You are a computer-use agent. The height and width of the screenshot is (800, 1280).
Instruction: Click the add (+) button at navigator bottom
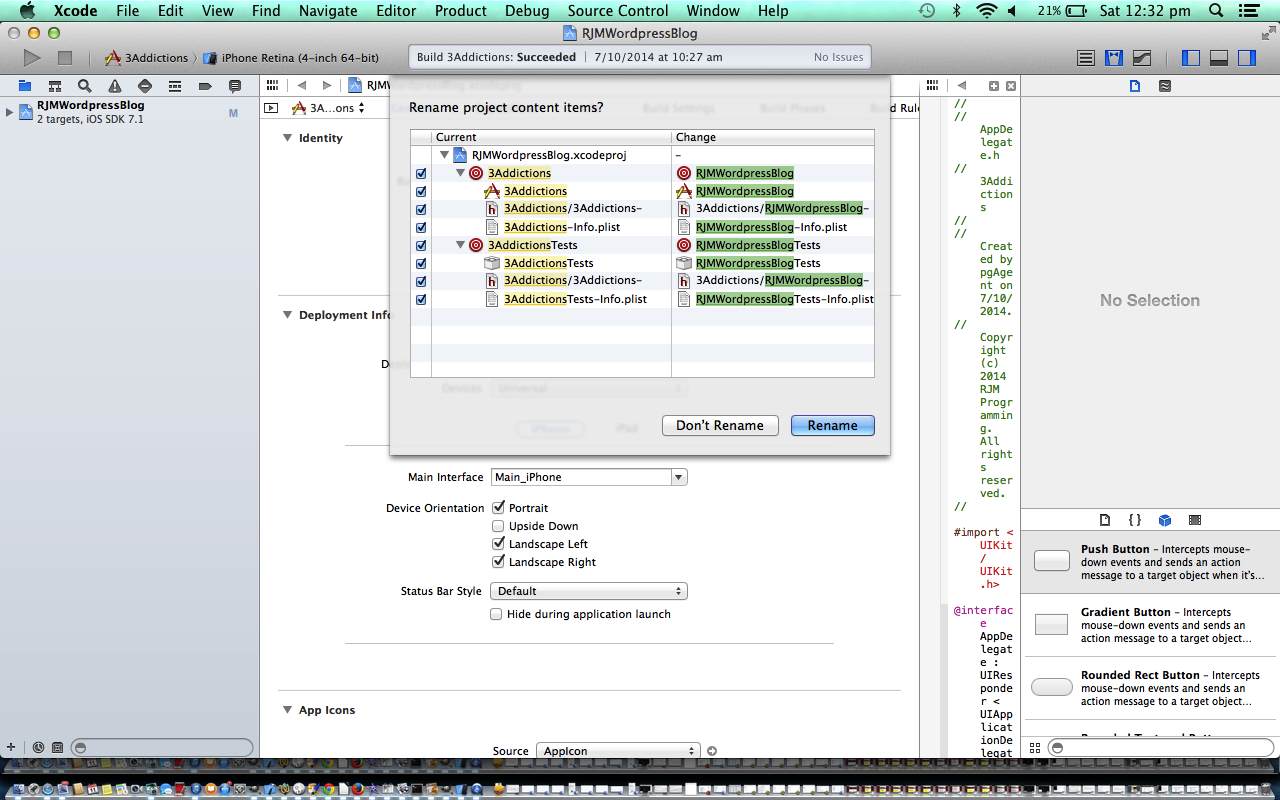(x=11, y=747)
